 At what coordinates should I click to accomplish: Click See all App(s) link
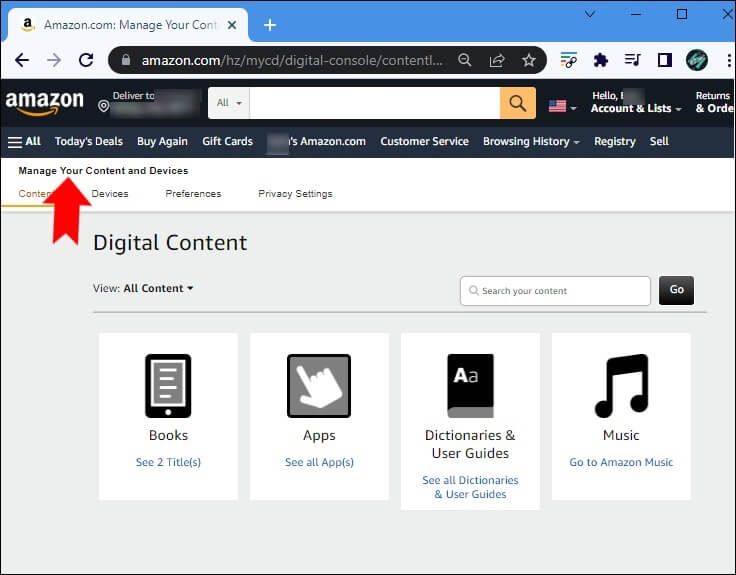(x=319, y=462)
